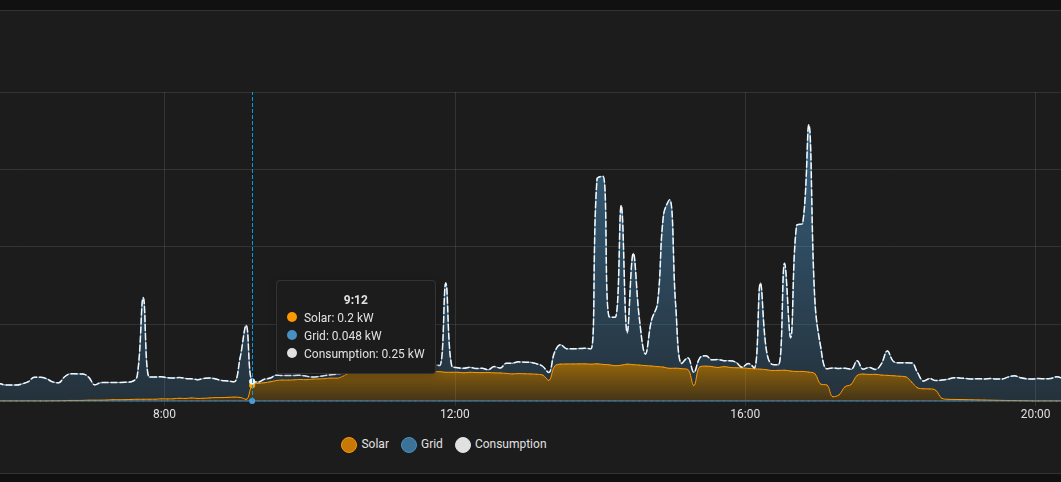Hide the Grid series via its legend label
The image size is (1061, 482).
pos(431,444)
